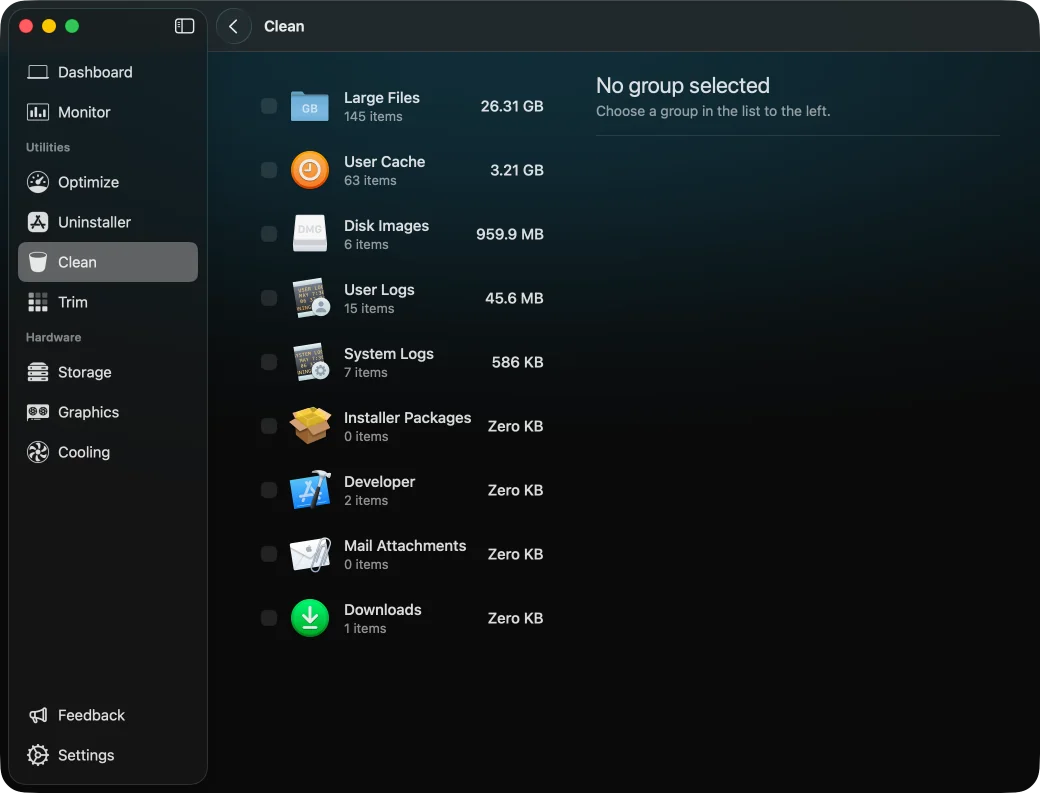Go back using the chevron button

tap(233, 27)
